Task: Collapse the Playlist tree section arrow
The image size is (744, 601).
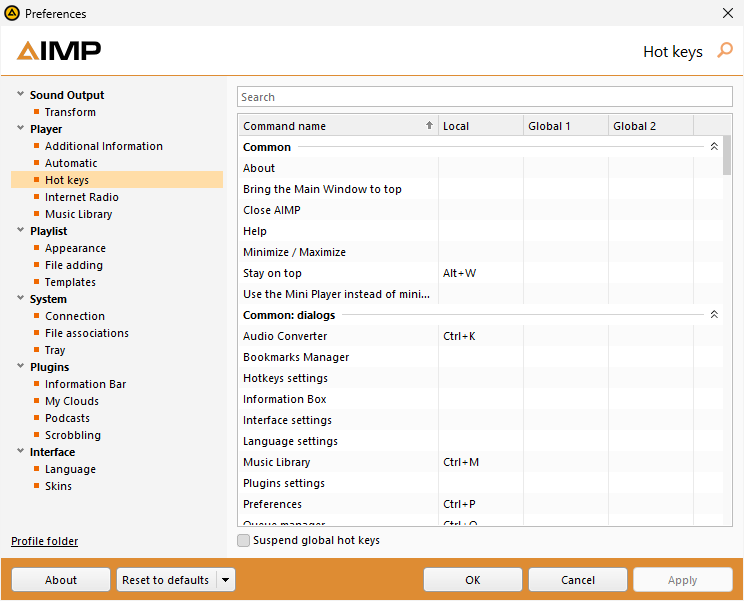Action: tap(20, 230)
